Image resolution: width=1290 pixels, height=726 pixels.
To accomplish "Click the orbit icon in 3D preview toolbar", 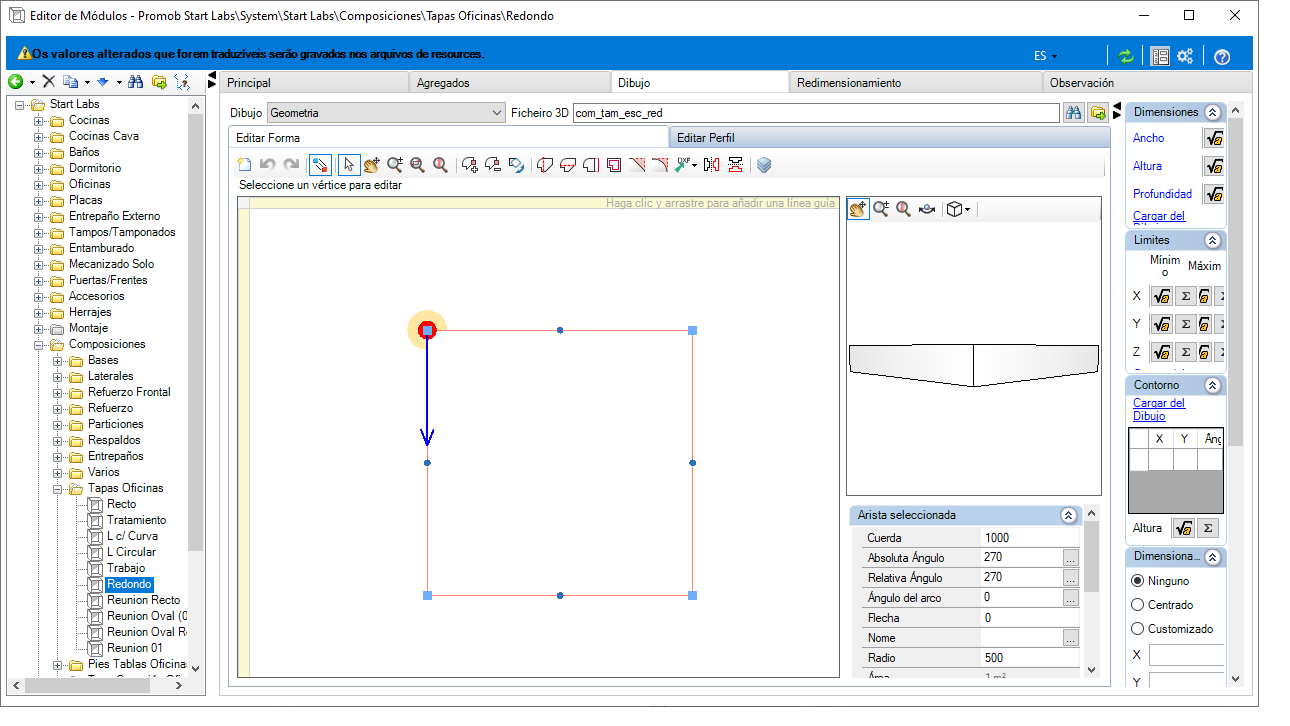I will [x=927, y=209].
